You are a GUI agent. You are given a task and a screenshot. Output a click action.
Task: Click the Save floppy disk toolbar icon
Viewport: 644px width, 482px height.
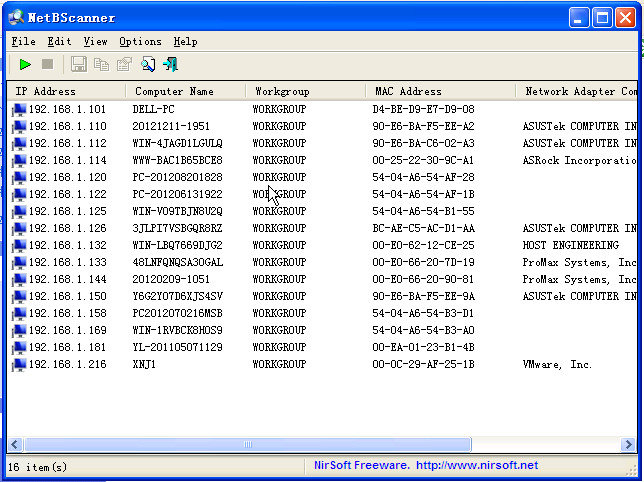pyautogui.click(x=79, y=65)
